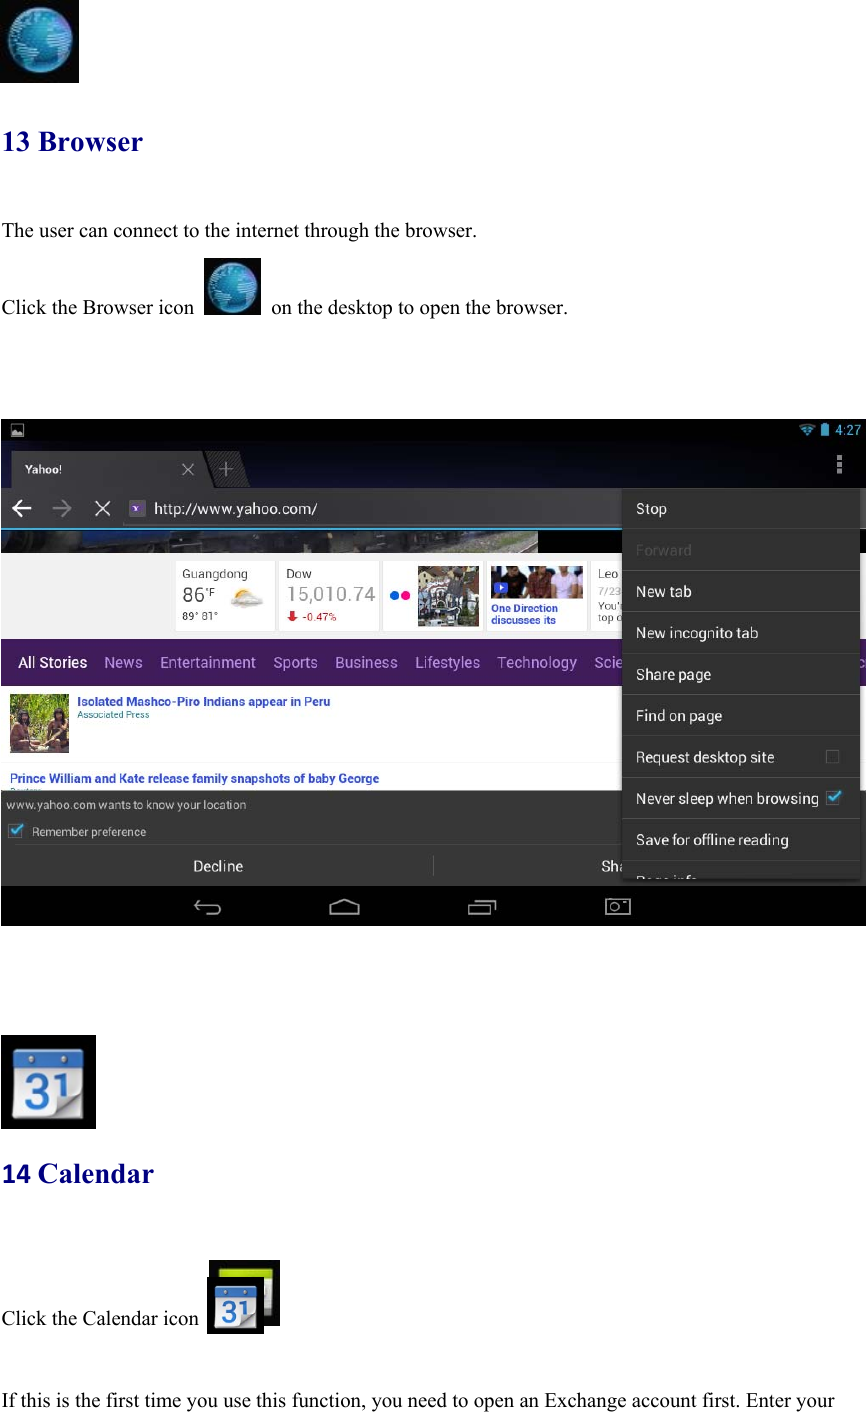Screen dimensions: 866x1412
Task: Click the greyed forward arrow in toolbar
Action: [62, 508]
